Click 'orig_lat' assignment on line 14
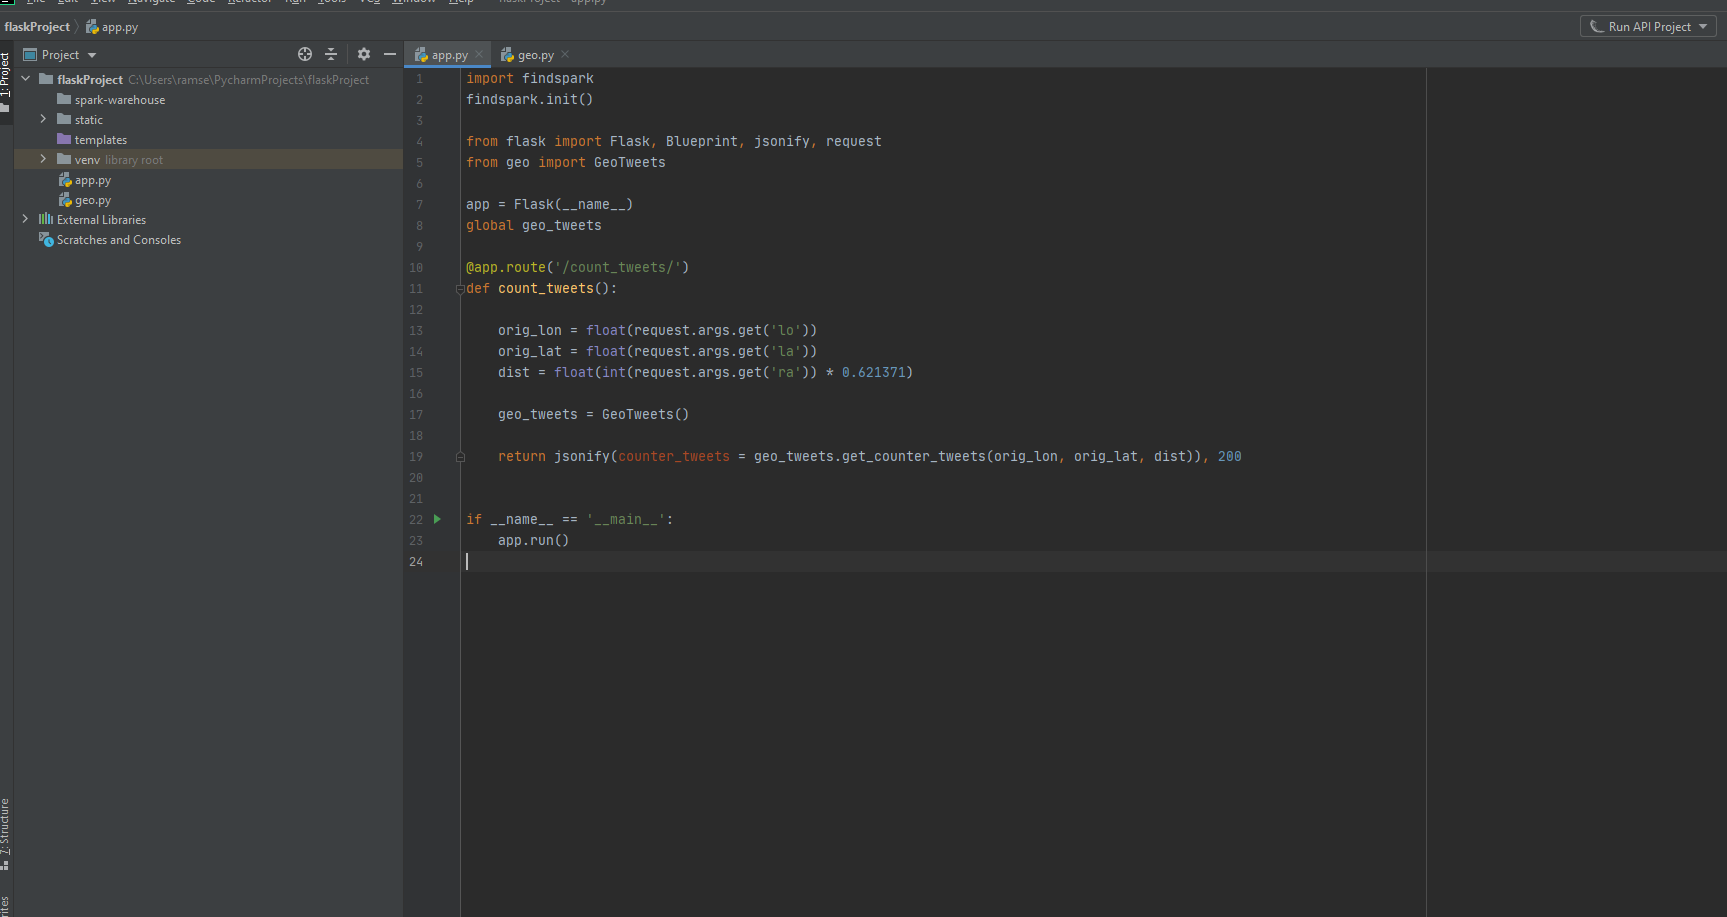 (x=530, y=352)
